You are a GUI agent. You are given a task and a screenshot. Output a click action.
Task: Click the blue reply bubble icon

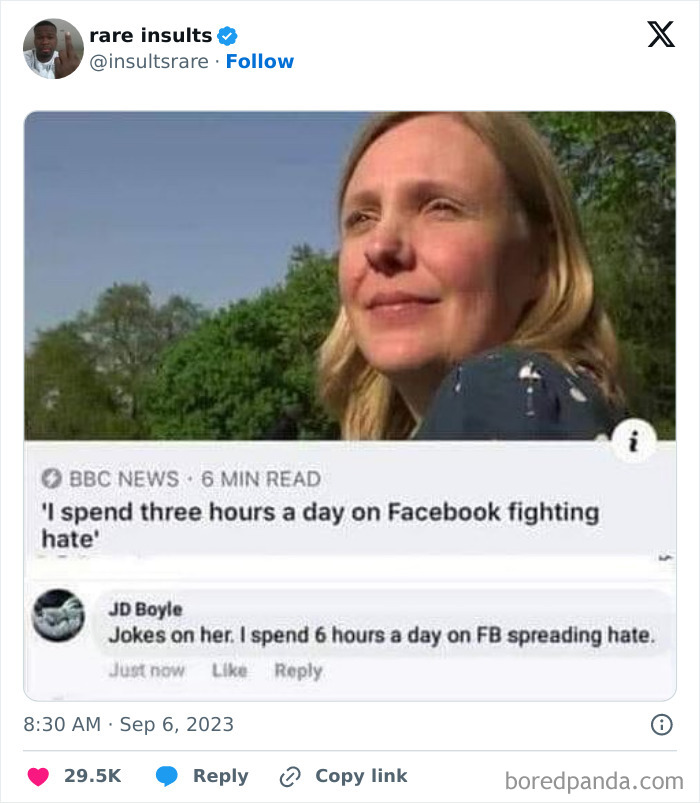[167, 776]
